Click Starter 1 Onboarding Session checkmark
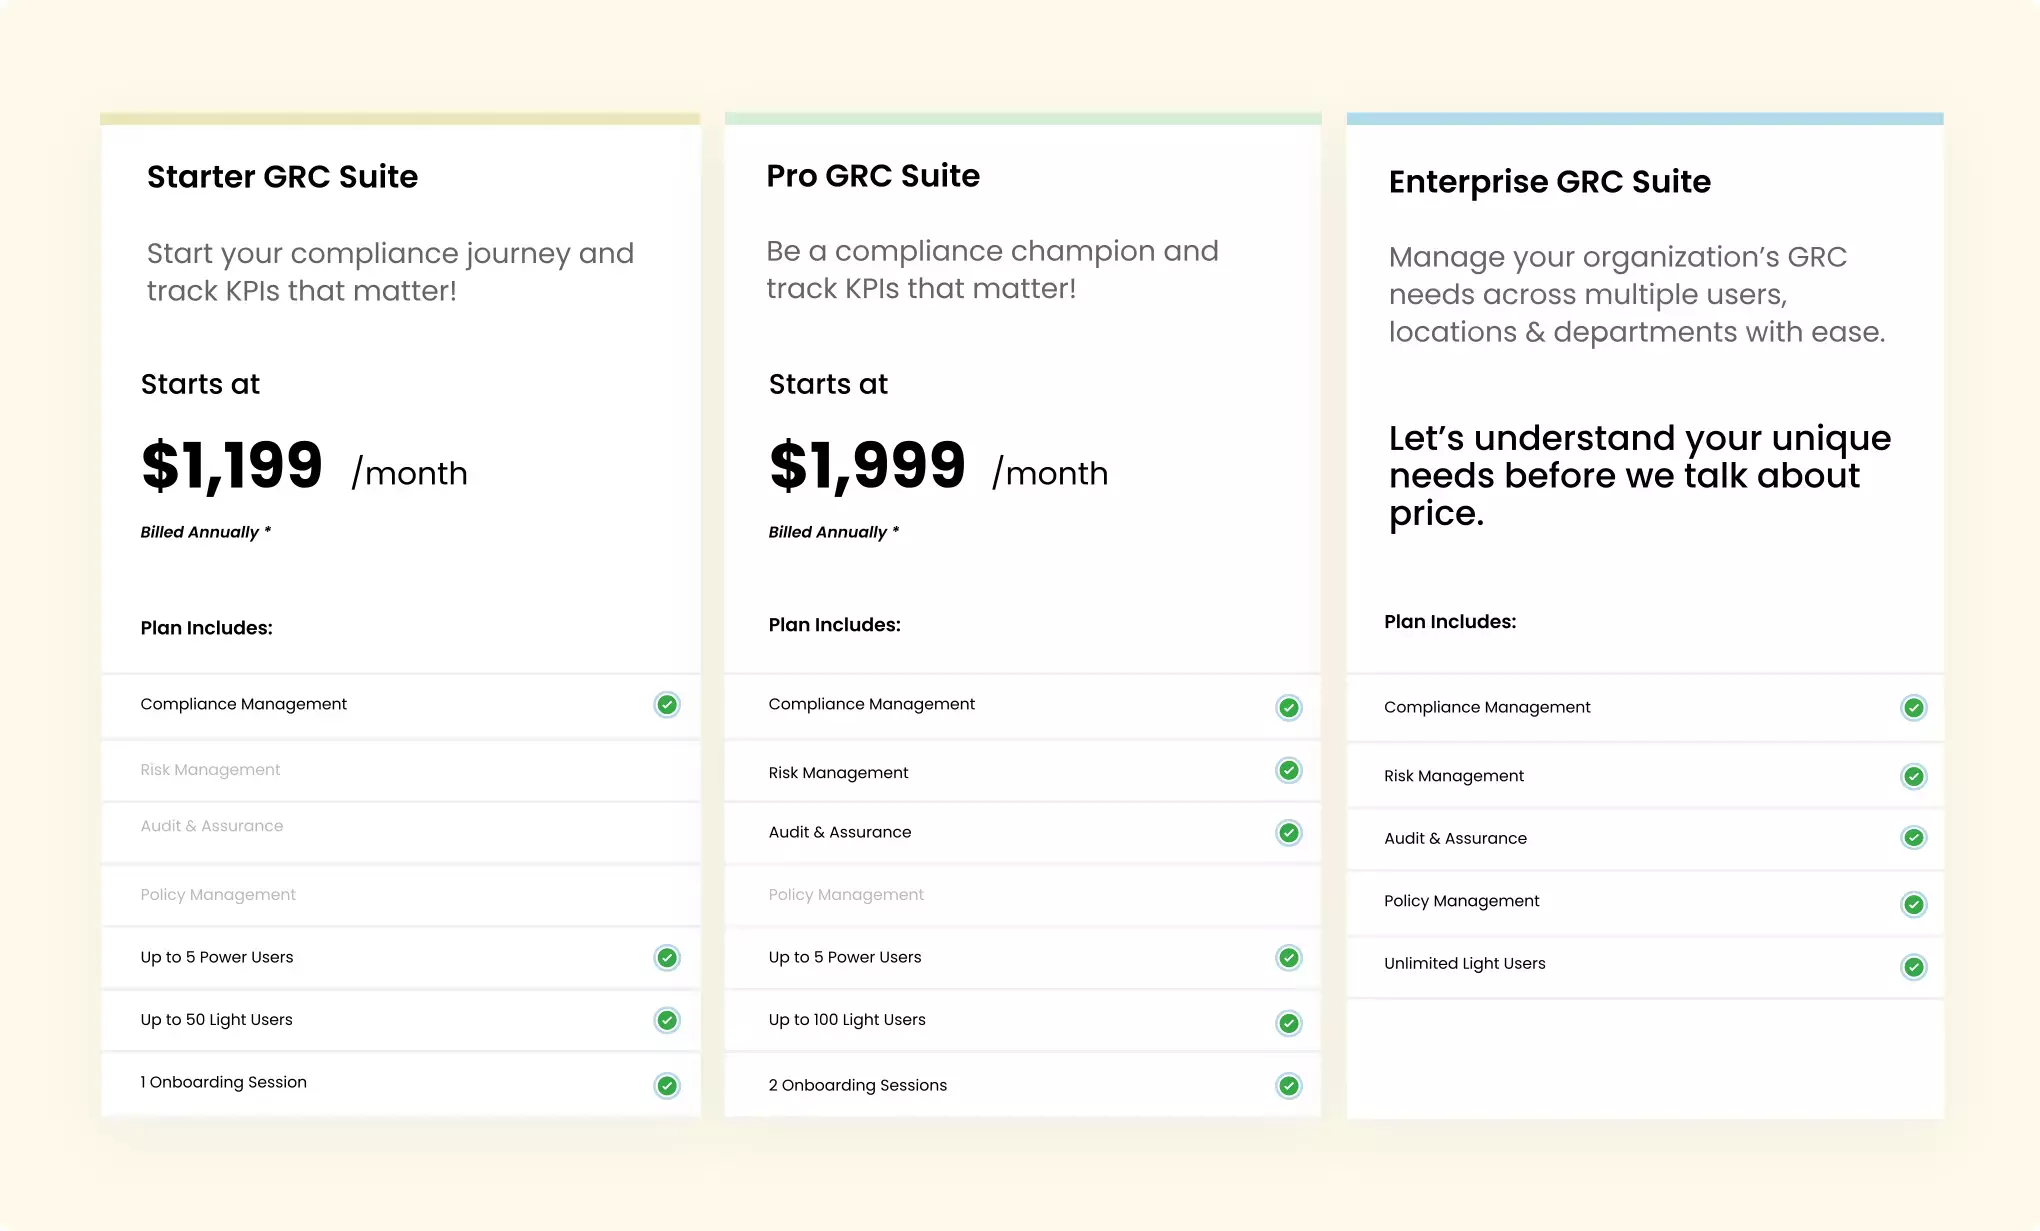 (667, 1086)
